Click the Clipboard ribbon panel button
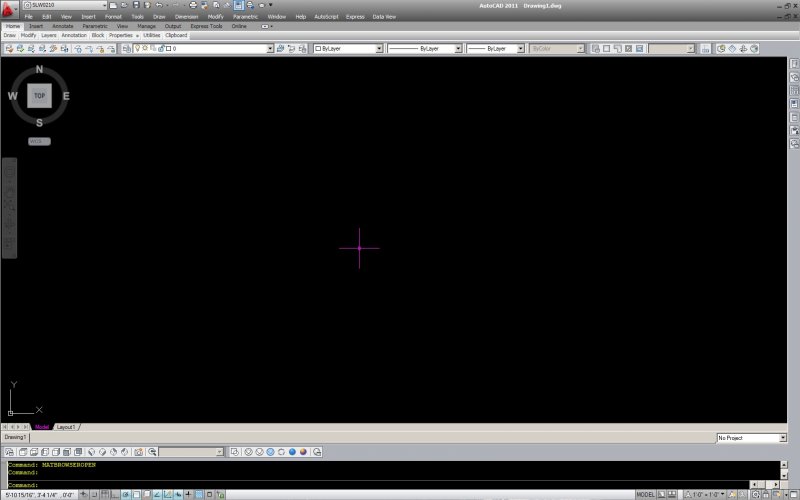The image size is (800, 500). [x=176, y=36]
